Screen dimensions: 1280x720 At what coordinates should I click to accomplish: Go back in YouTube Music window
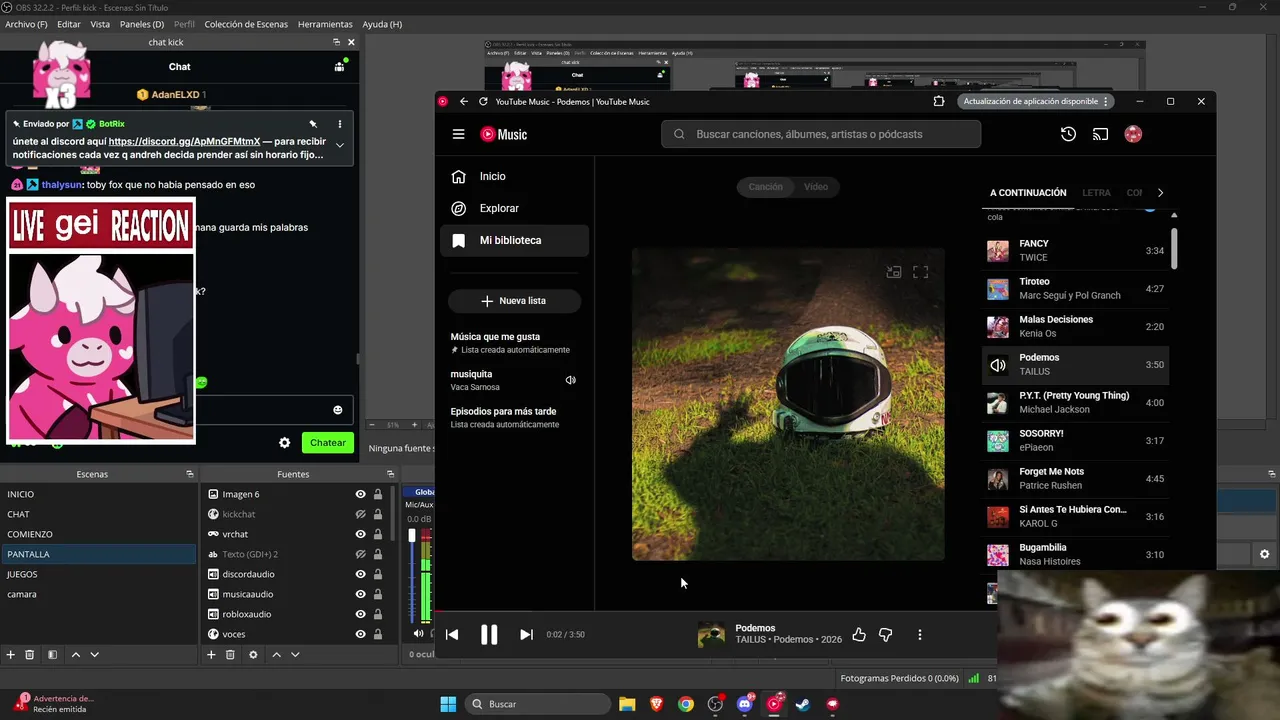[464, 101]
